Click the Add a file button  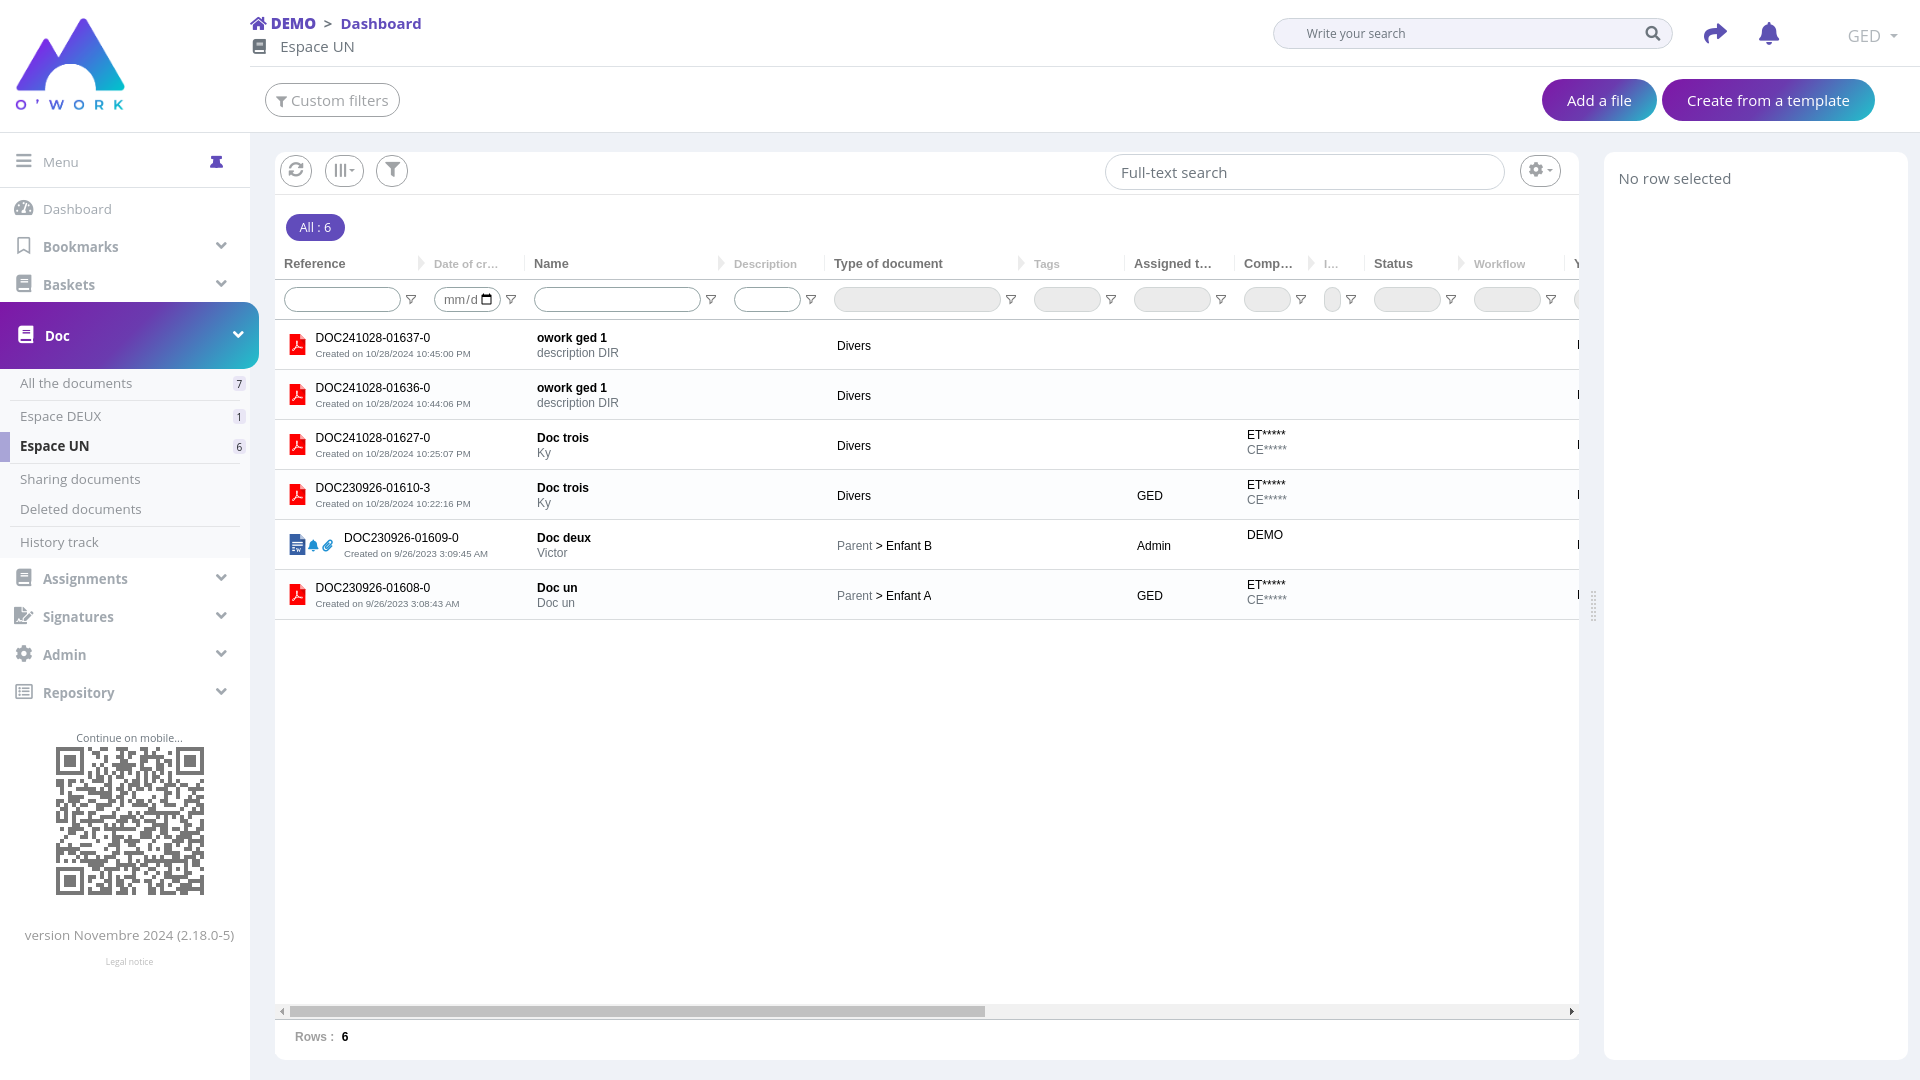tap(1598, 100)
